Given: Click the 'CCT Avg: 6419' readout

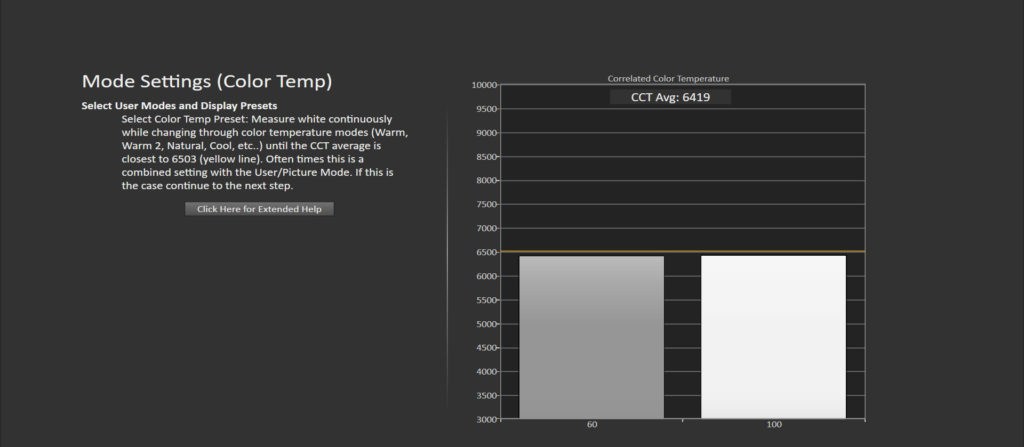Looking at the screenshot, I should pos(670,97).
